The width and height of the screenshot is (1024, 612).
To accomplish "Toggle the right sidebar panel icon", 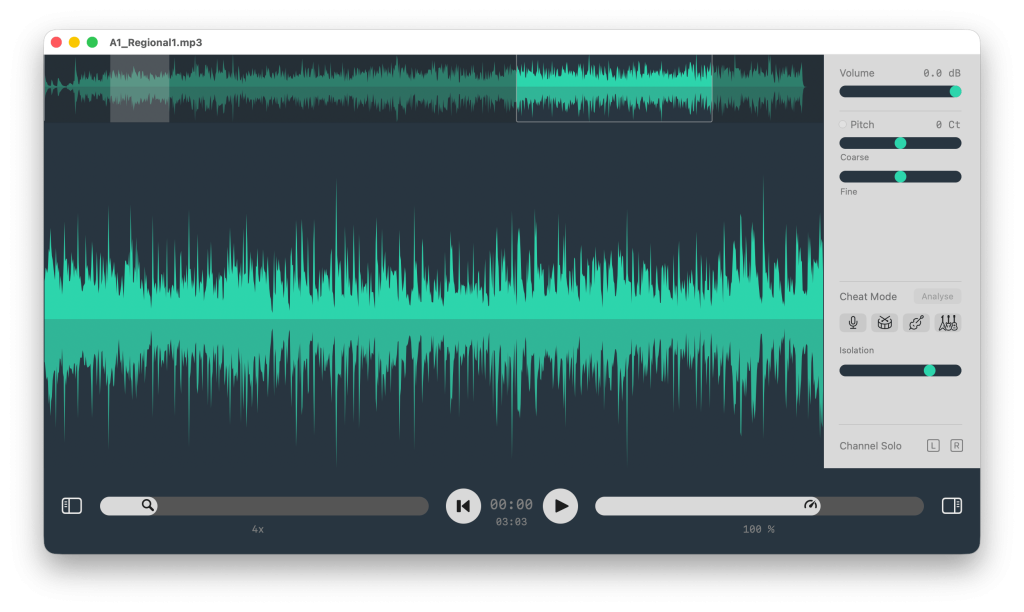I will point(952,506).
